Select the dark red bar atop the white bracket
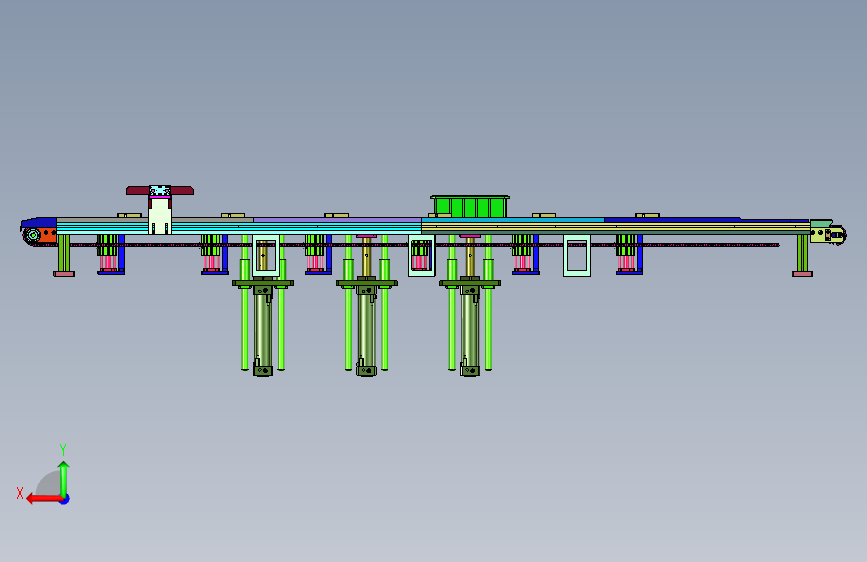The width and height of the screenshot is (867, 562). point(160,191)
